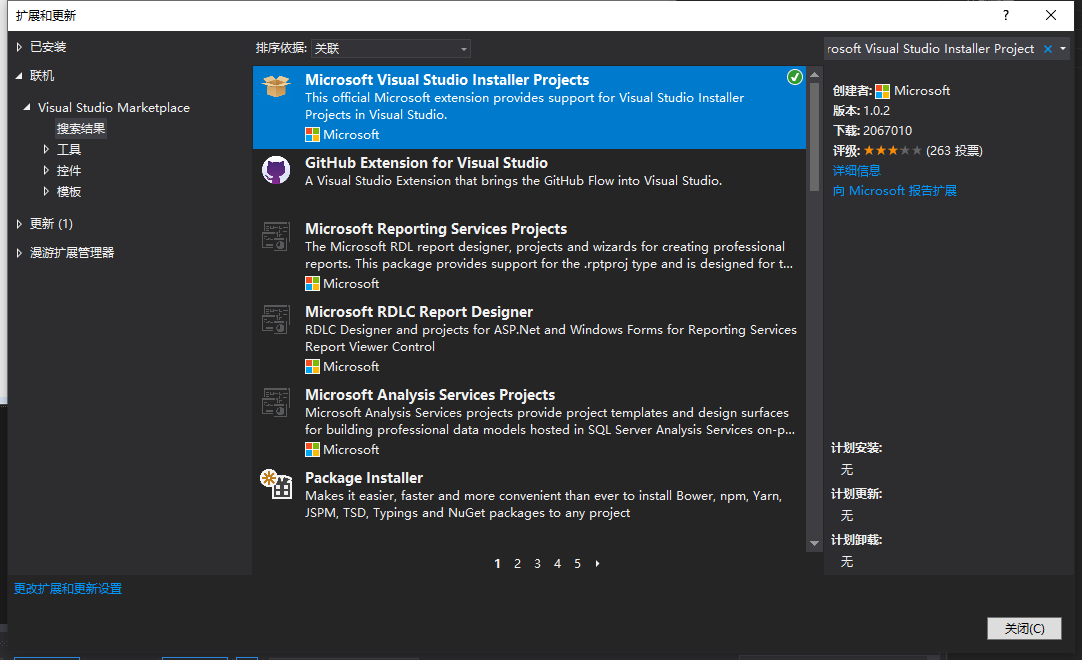Clear the search box with X
This screenshot has height=660, width=1082.
coord(1047,49)
